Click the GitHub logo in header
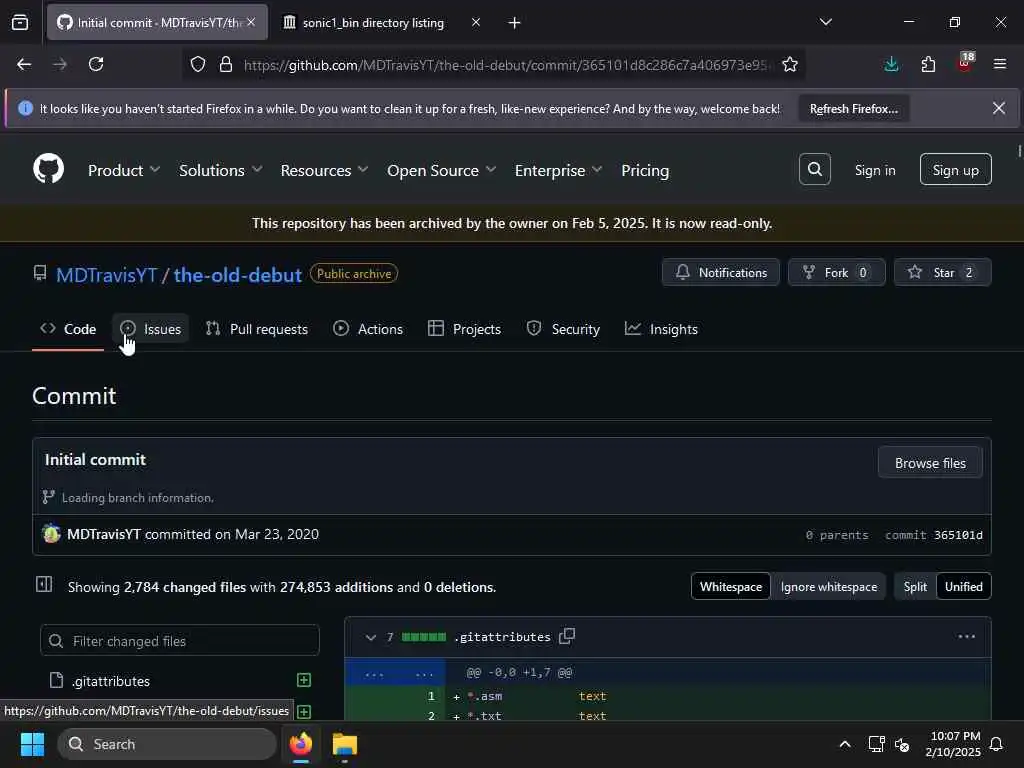The height and width of the screenshot is (768, 1024). click(x=48, y=169)
